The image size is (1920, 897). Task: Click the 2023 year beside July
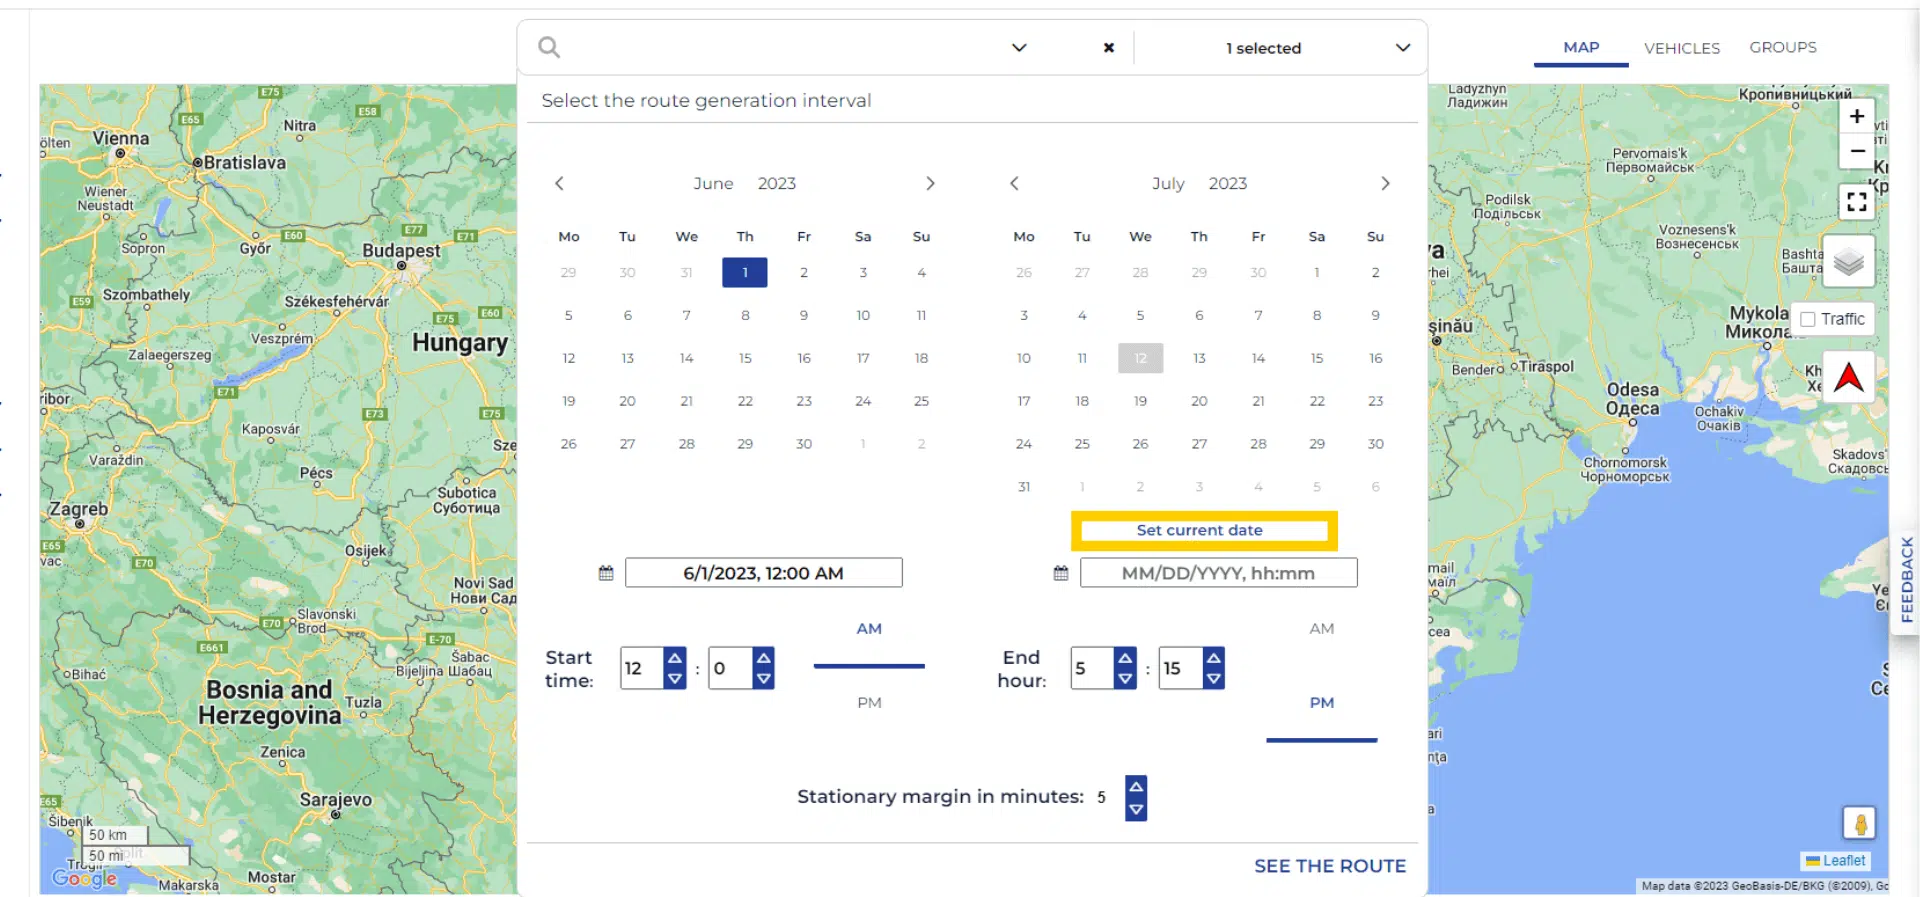click(1228, 183)
